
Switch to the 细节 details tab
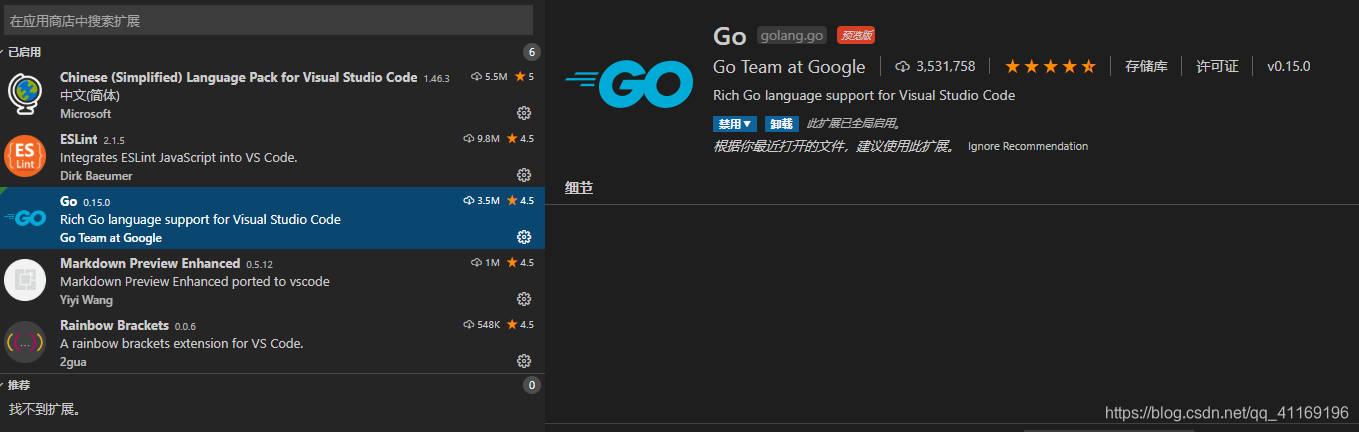[579, 187]
